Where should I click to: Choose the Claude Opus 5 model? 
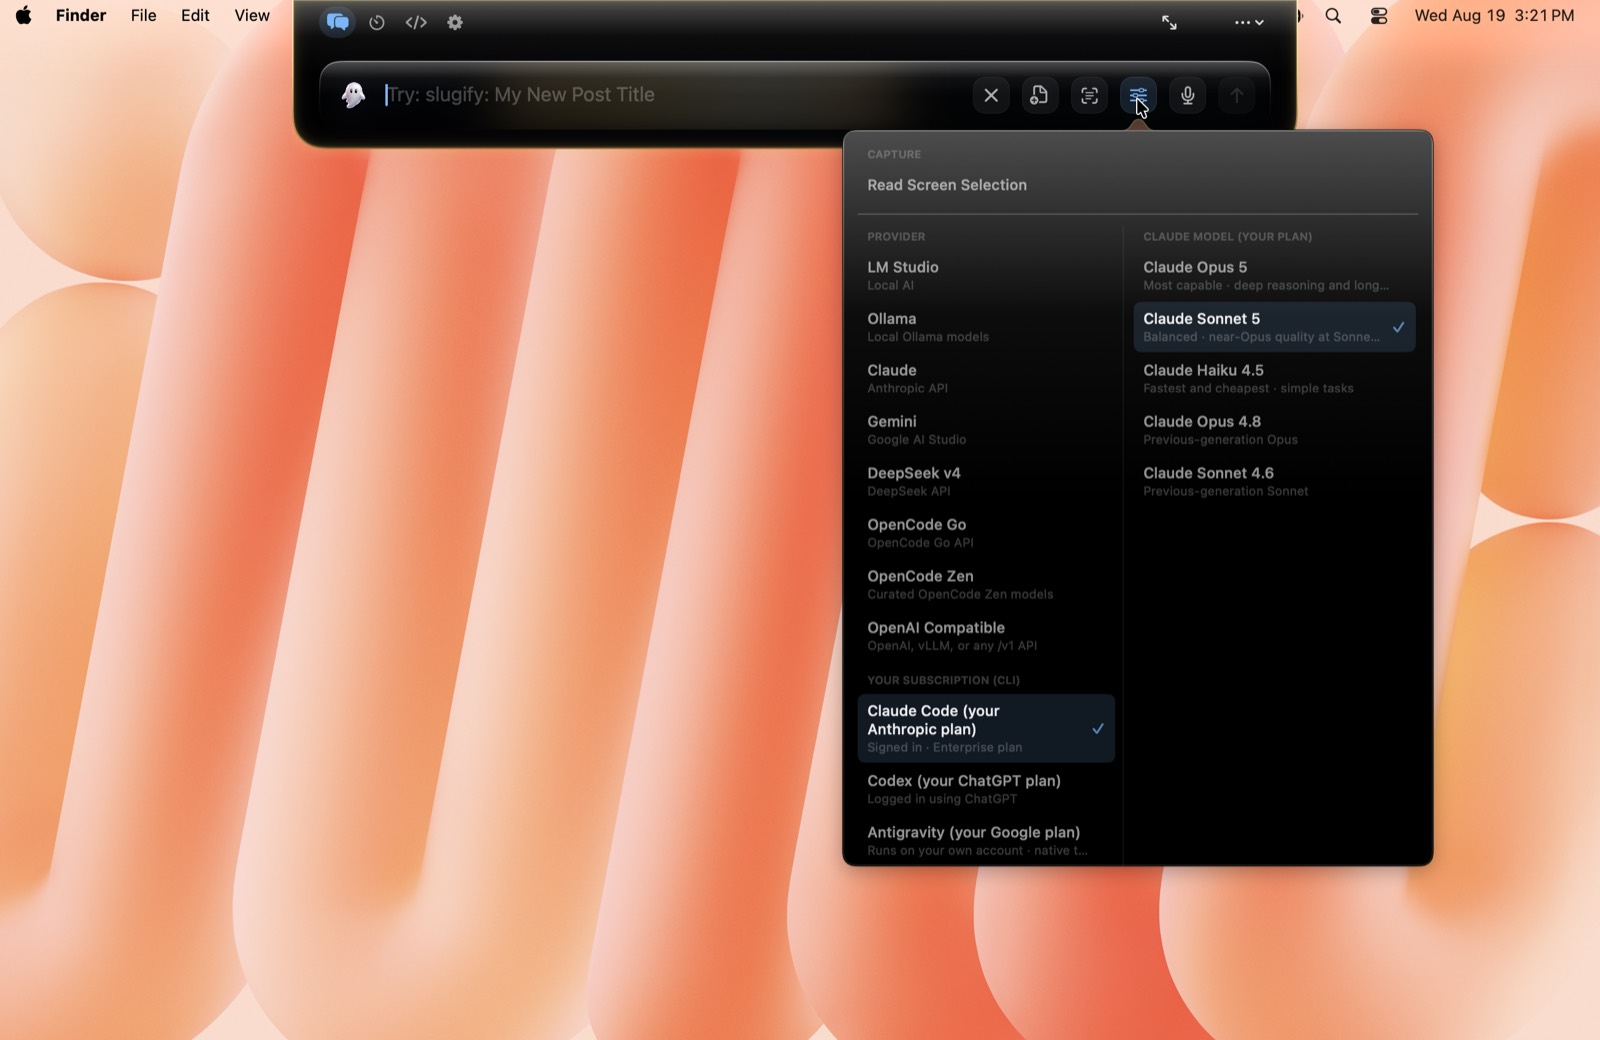[x=1274, y=275]
